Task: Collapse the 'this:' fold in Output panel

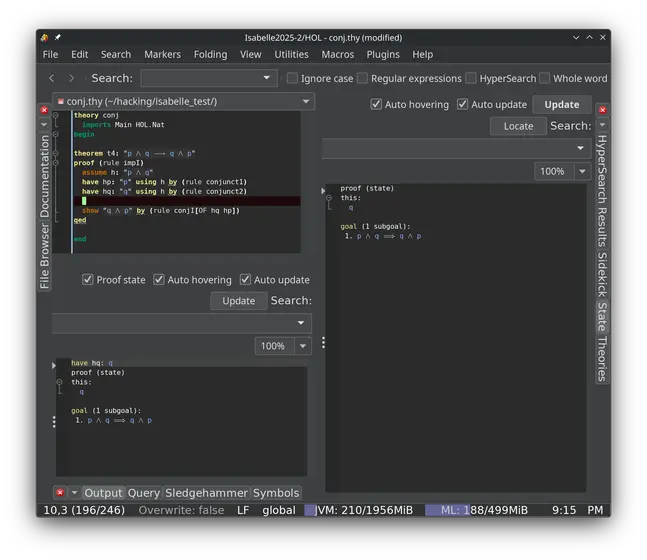Action: coord(59,382)
